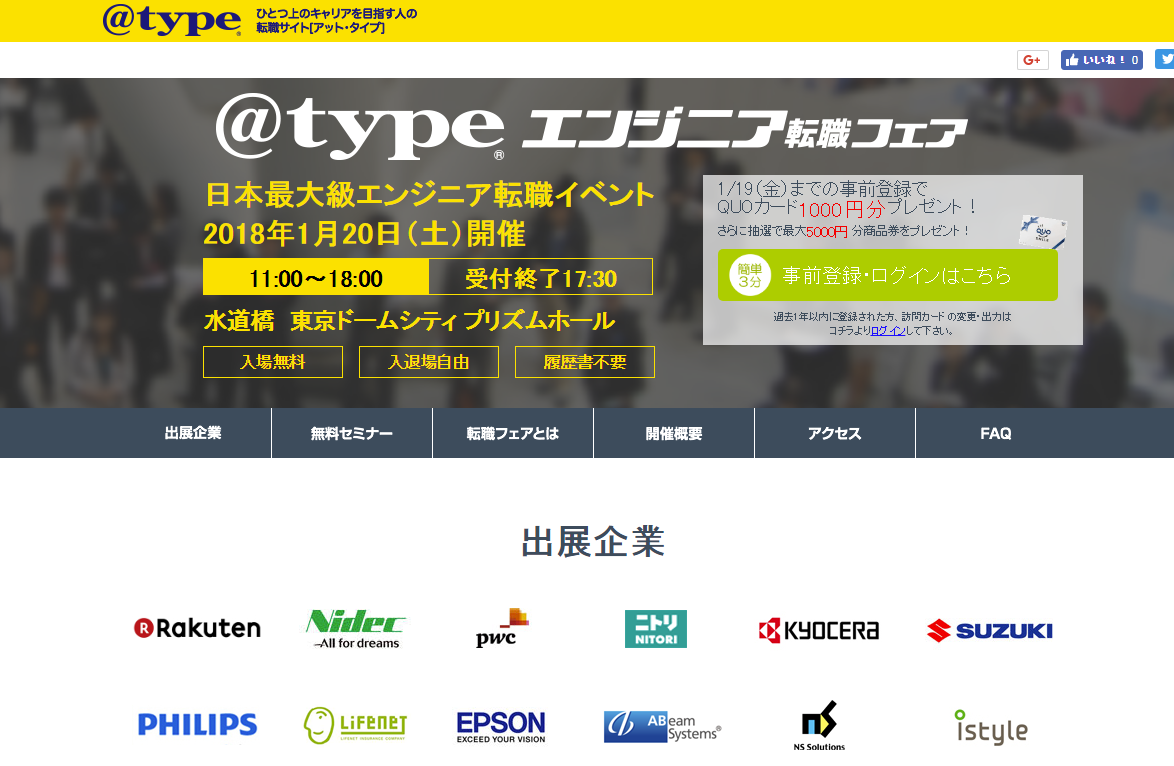Open the ABeam Systems logo
Screen dimensions: 1174x766
coord(663,726)
